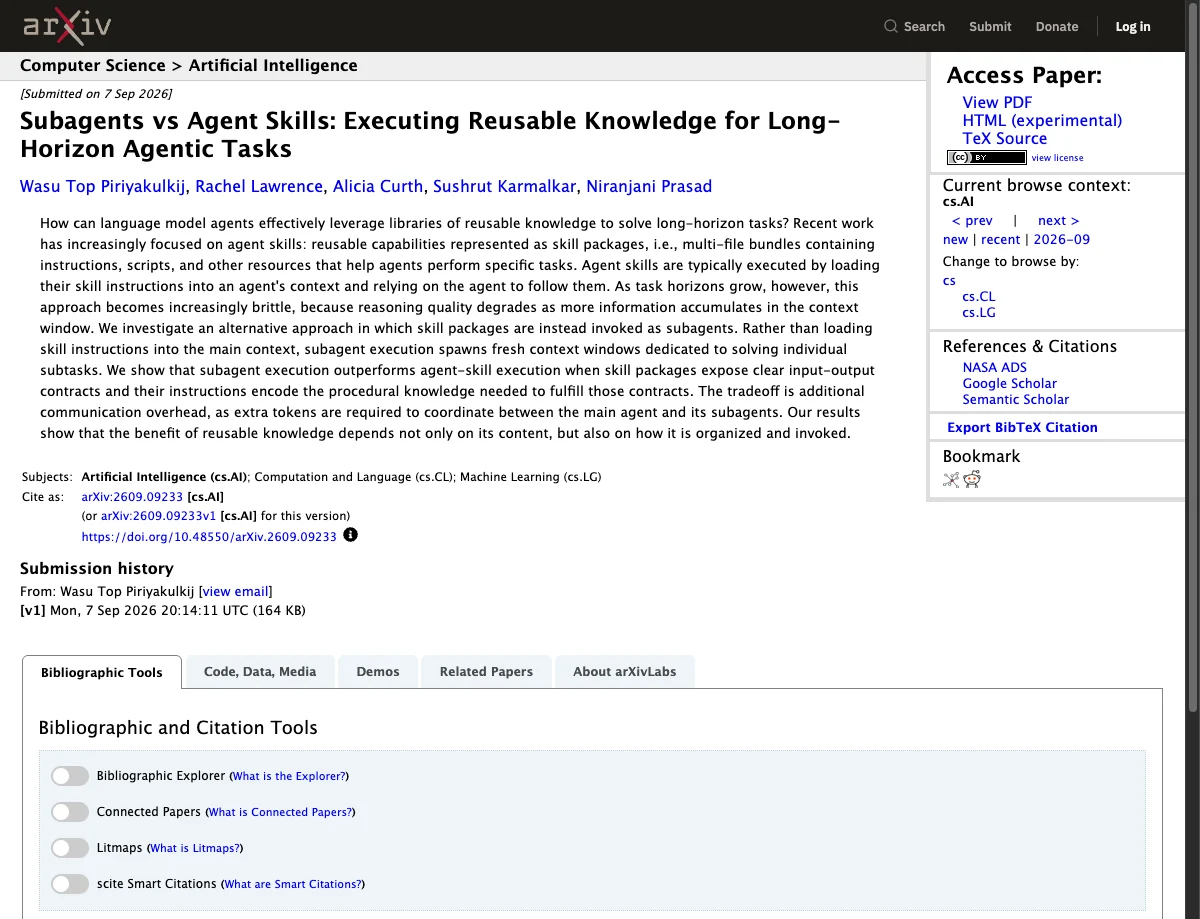Click the Search magnifier icon
This screenshot has width=1200, height=919.
pyautogui.click(x=891, y=26)
